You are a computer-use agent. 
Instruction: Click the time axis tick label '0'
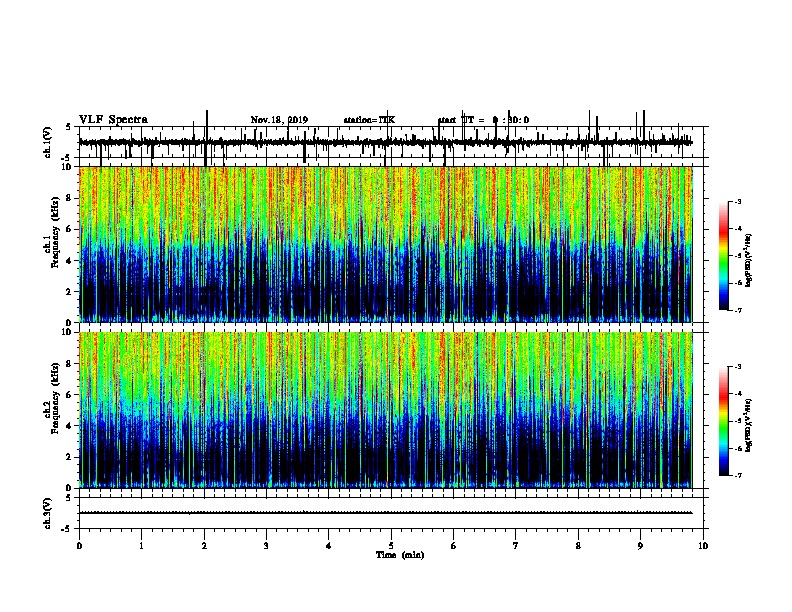[x=79, y=546]
